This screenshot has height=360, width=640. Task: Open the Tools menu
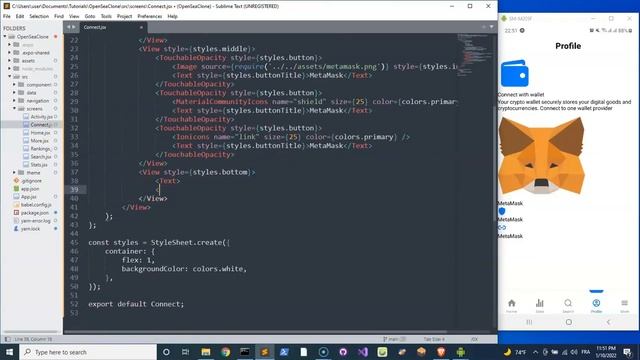pyautogui.click(x=106, y=16)
